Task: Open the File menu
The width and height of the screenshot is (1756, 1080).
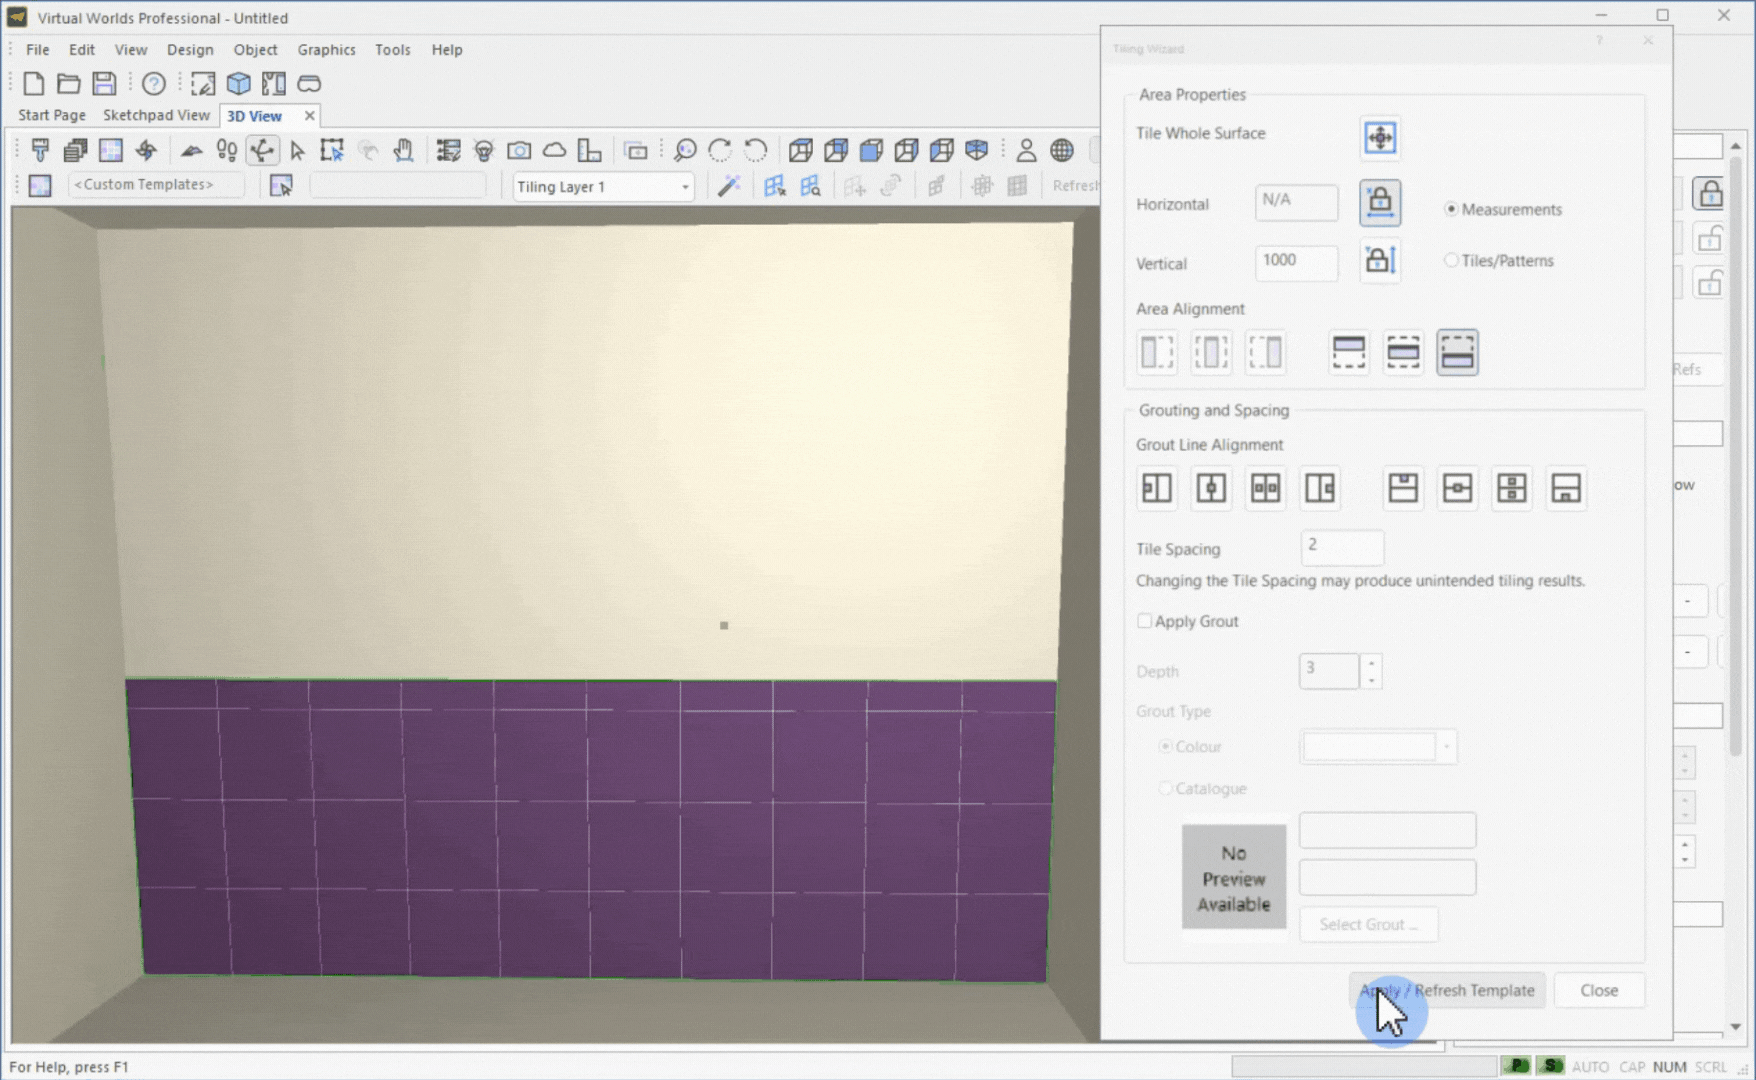Action: [x=37, y=49]
